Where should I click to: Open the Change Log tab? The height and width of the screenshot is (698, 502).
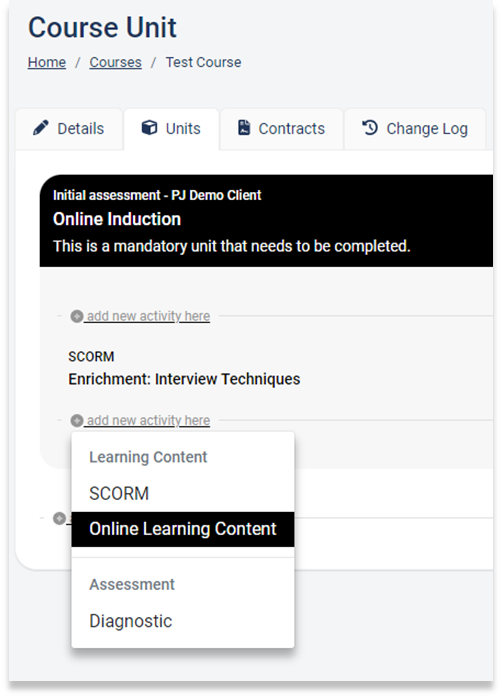(x=415, y=129)
